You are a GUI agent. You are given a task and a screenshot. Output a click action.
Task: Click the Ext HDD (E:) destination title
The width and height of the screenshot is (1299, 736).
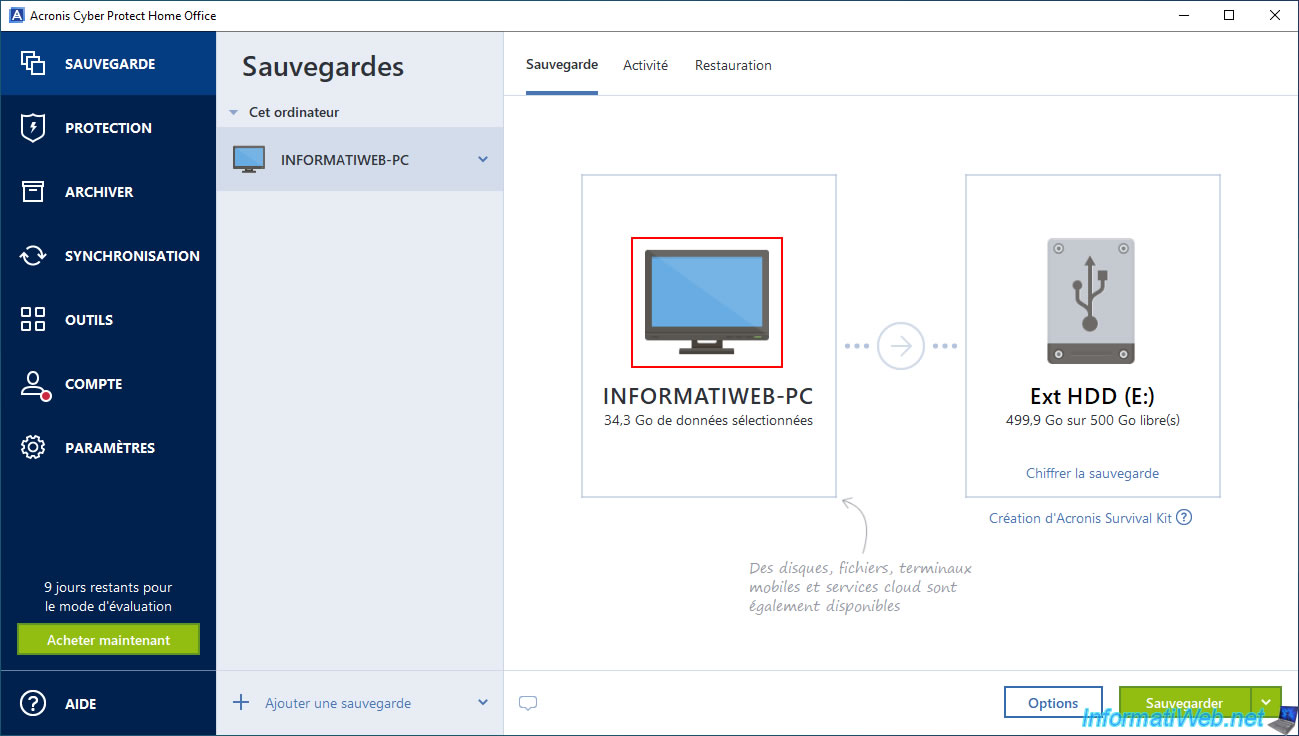1092,395
